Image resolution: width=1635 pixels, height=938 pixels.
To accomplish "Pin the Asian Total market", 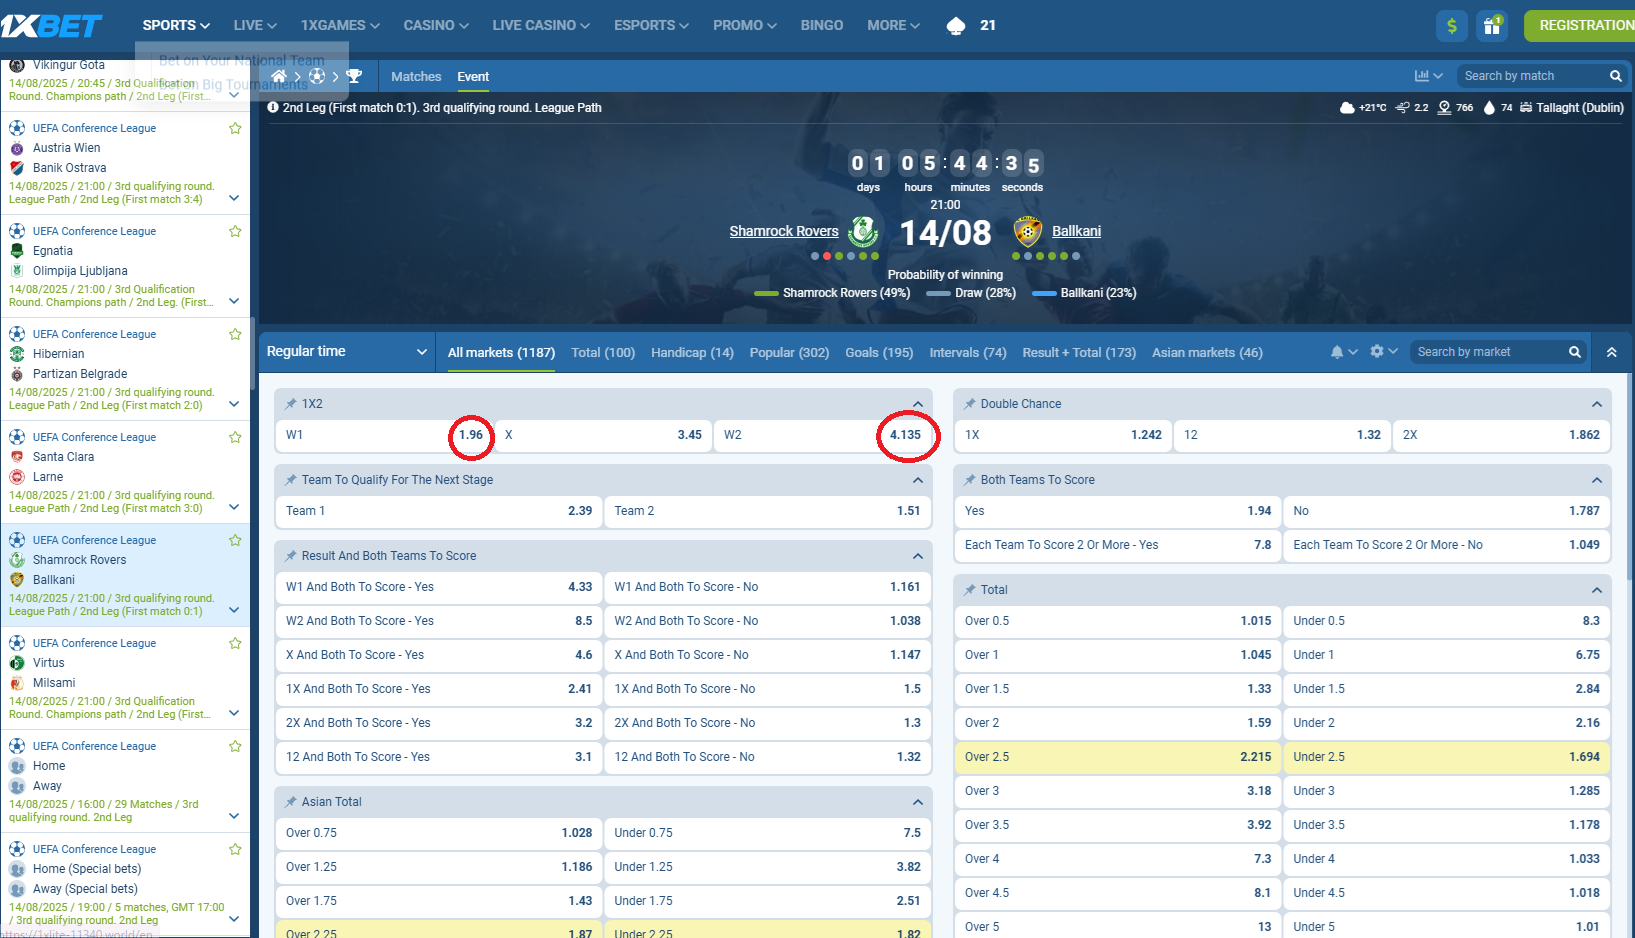I will click(291, 802).
